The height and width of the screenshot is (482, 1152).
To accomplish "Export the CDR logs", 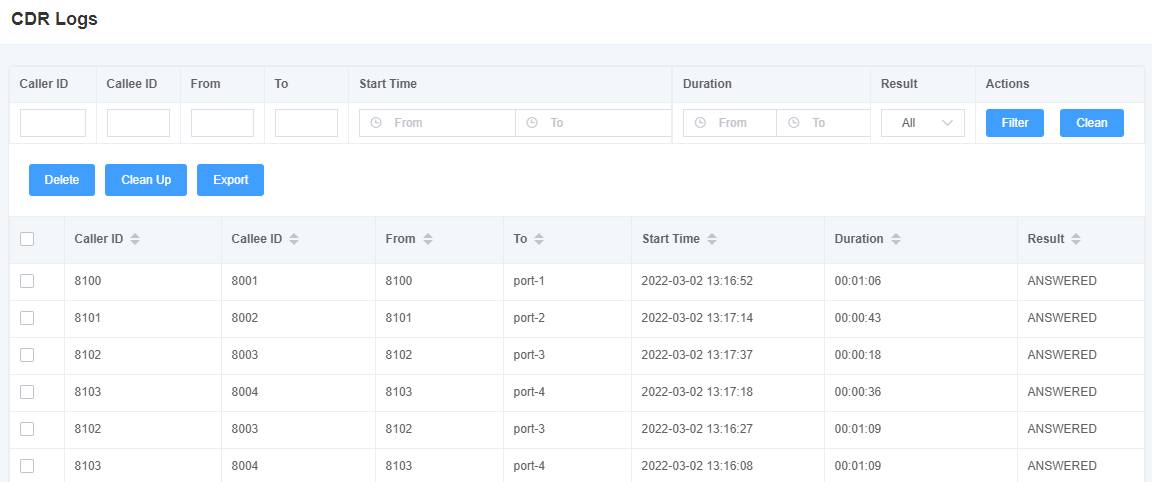I will [x=231, y=180].
